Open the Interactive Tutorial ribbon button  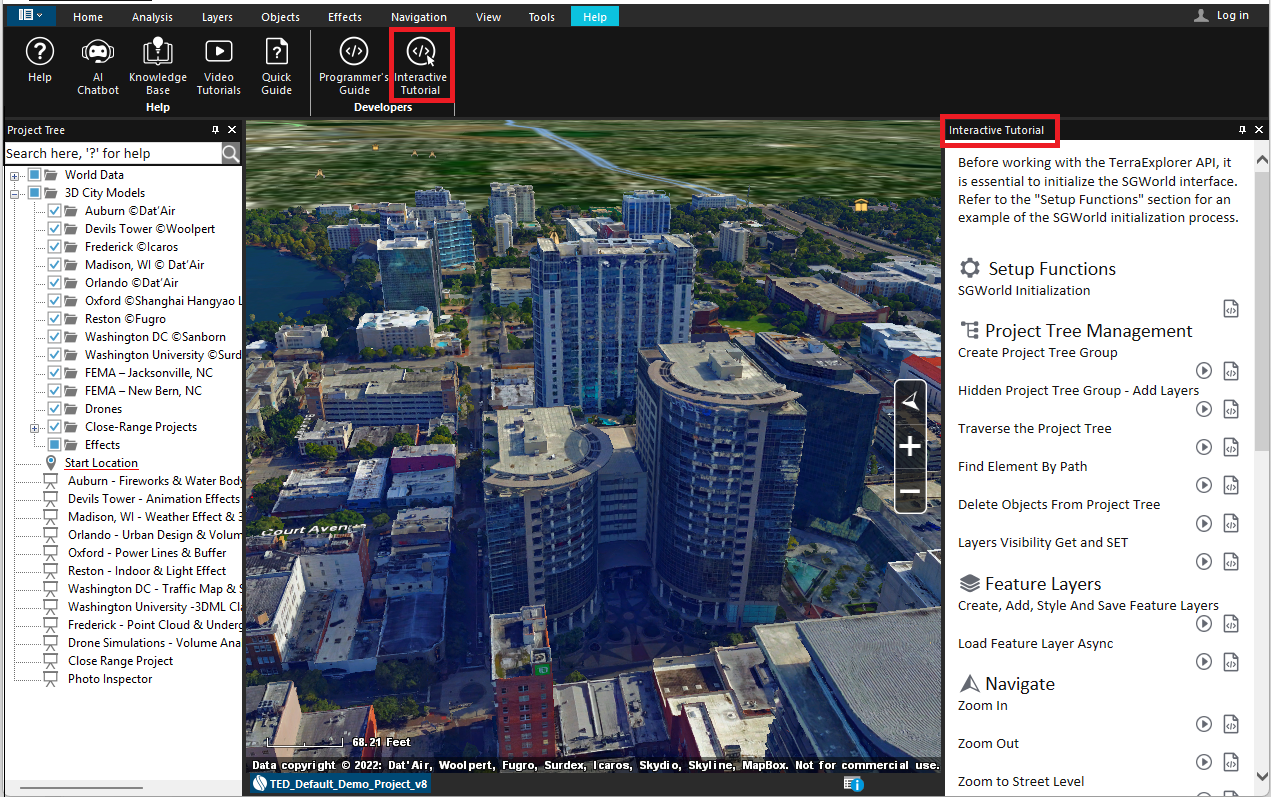pos(421,66)
